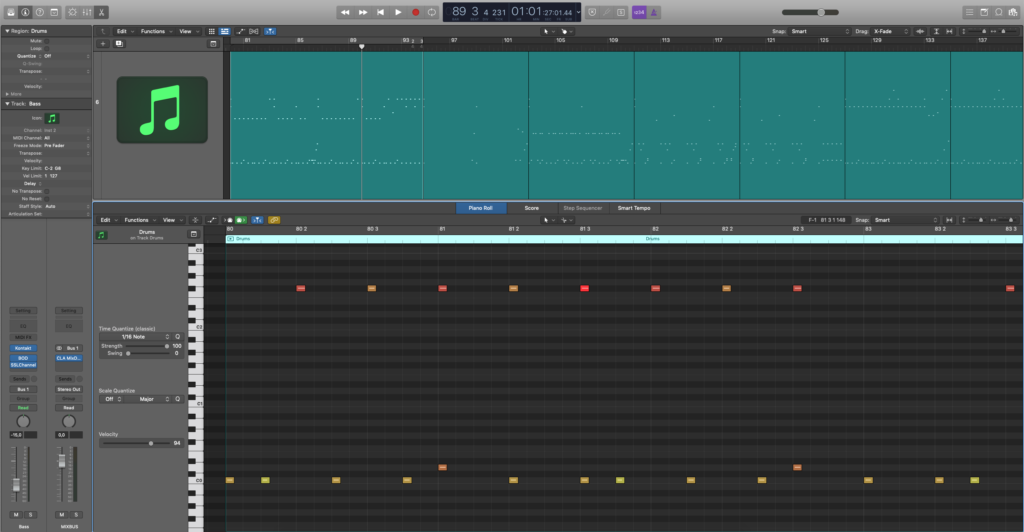The height and width of the screenshot is (532, 1024).
Task: Open the Kontakt instrument slot
Action: pos(23,348)
